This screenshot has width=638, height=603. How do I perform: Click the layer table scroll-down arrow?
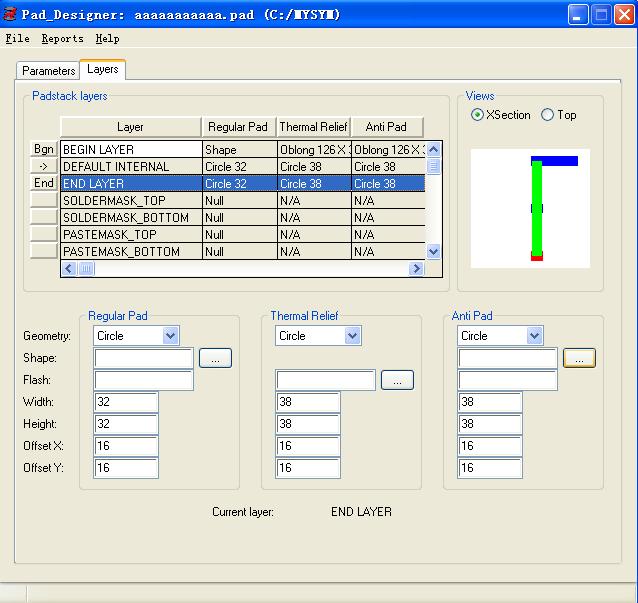[433, 252]
